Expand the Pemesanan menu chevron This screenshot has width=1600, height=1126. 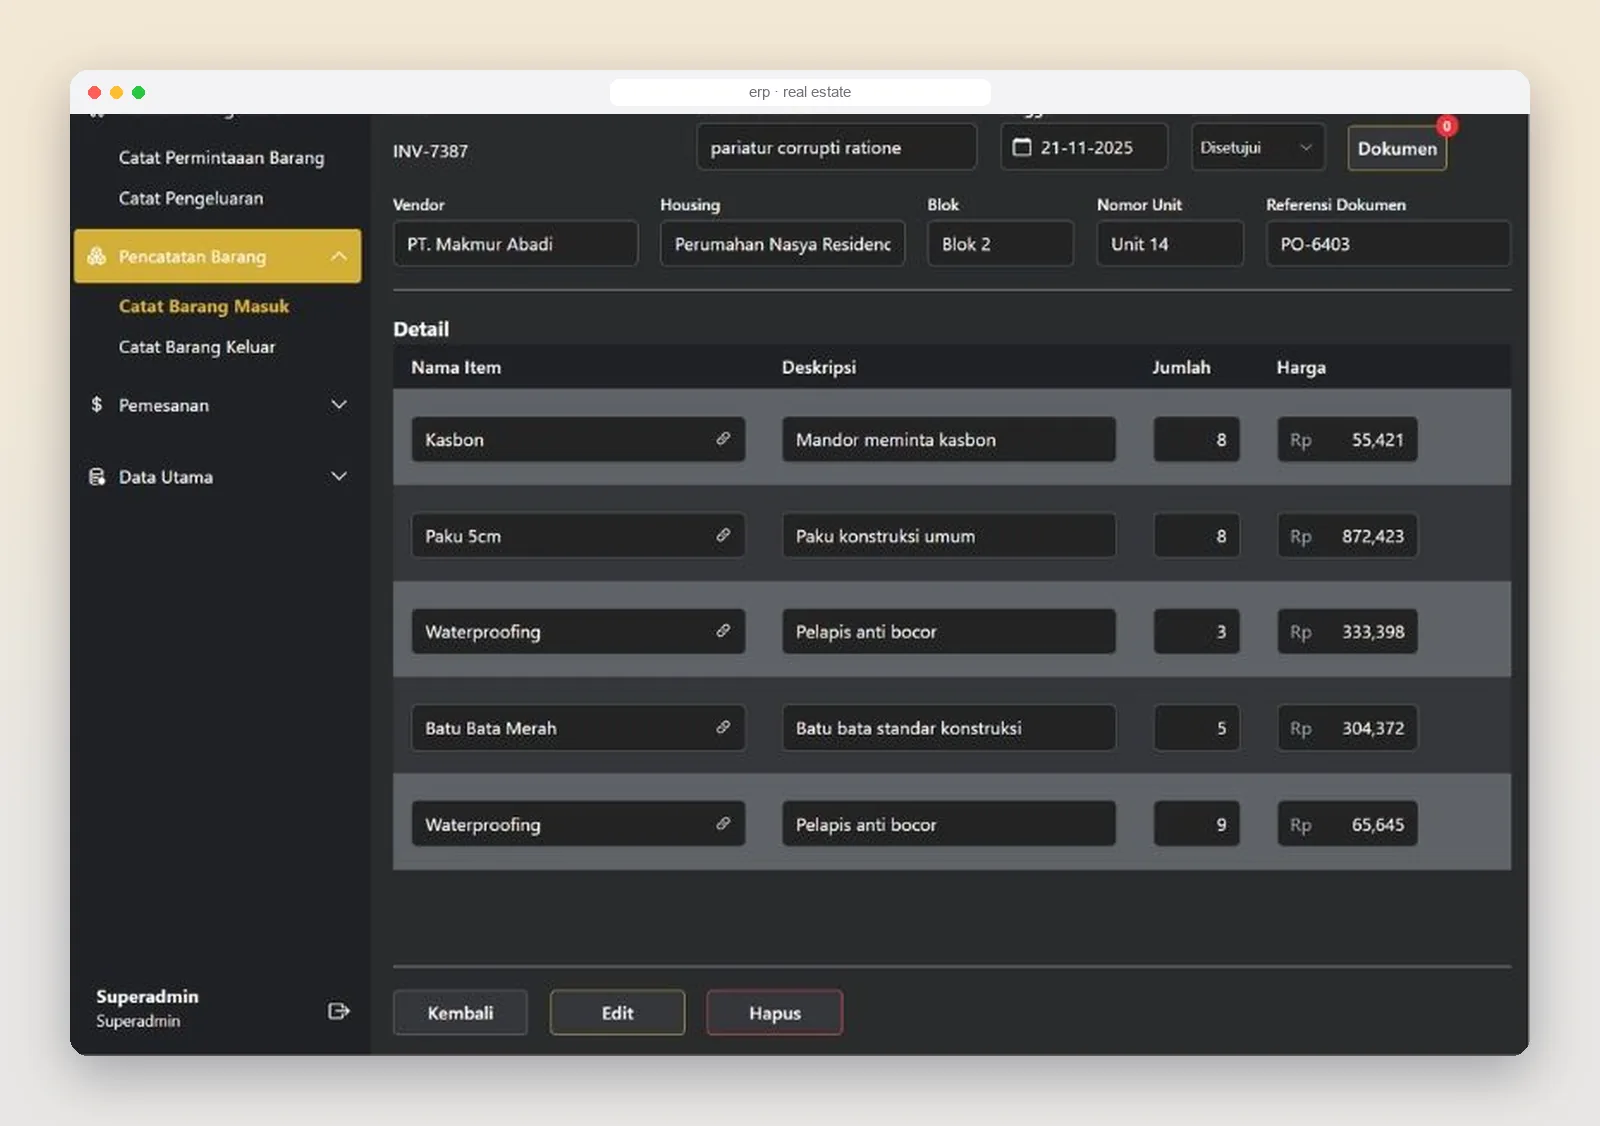(x=339, y=404)
